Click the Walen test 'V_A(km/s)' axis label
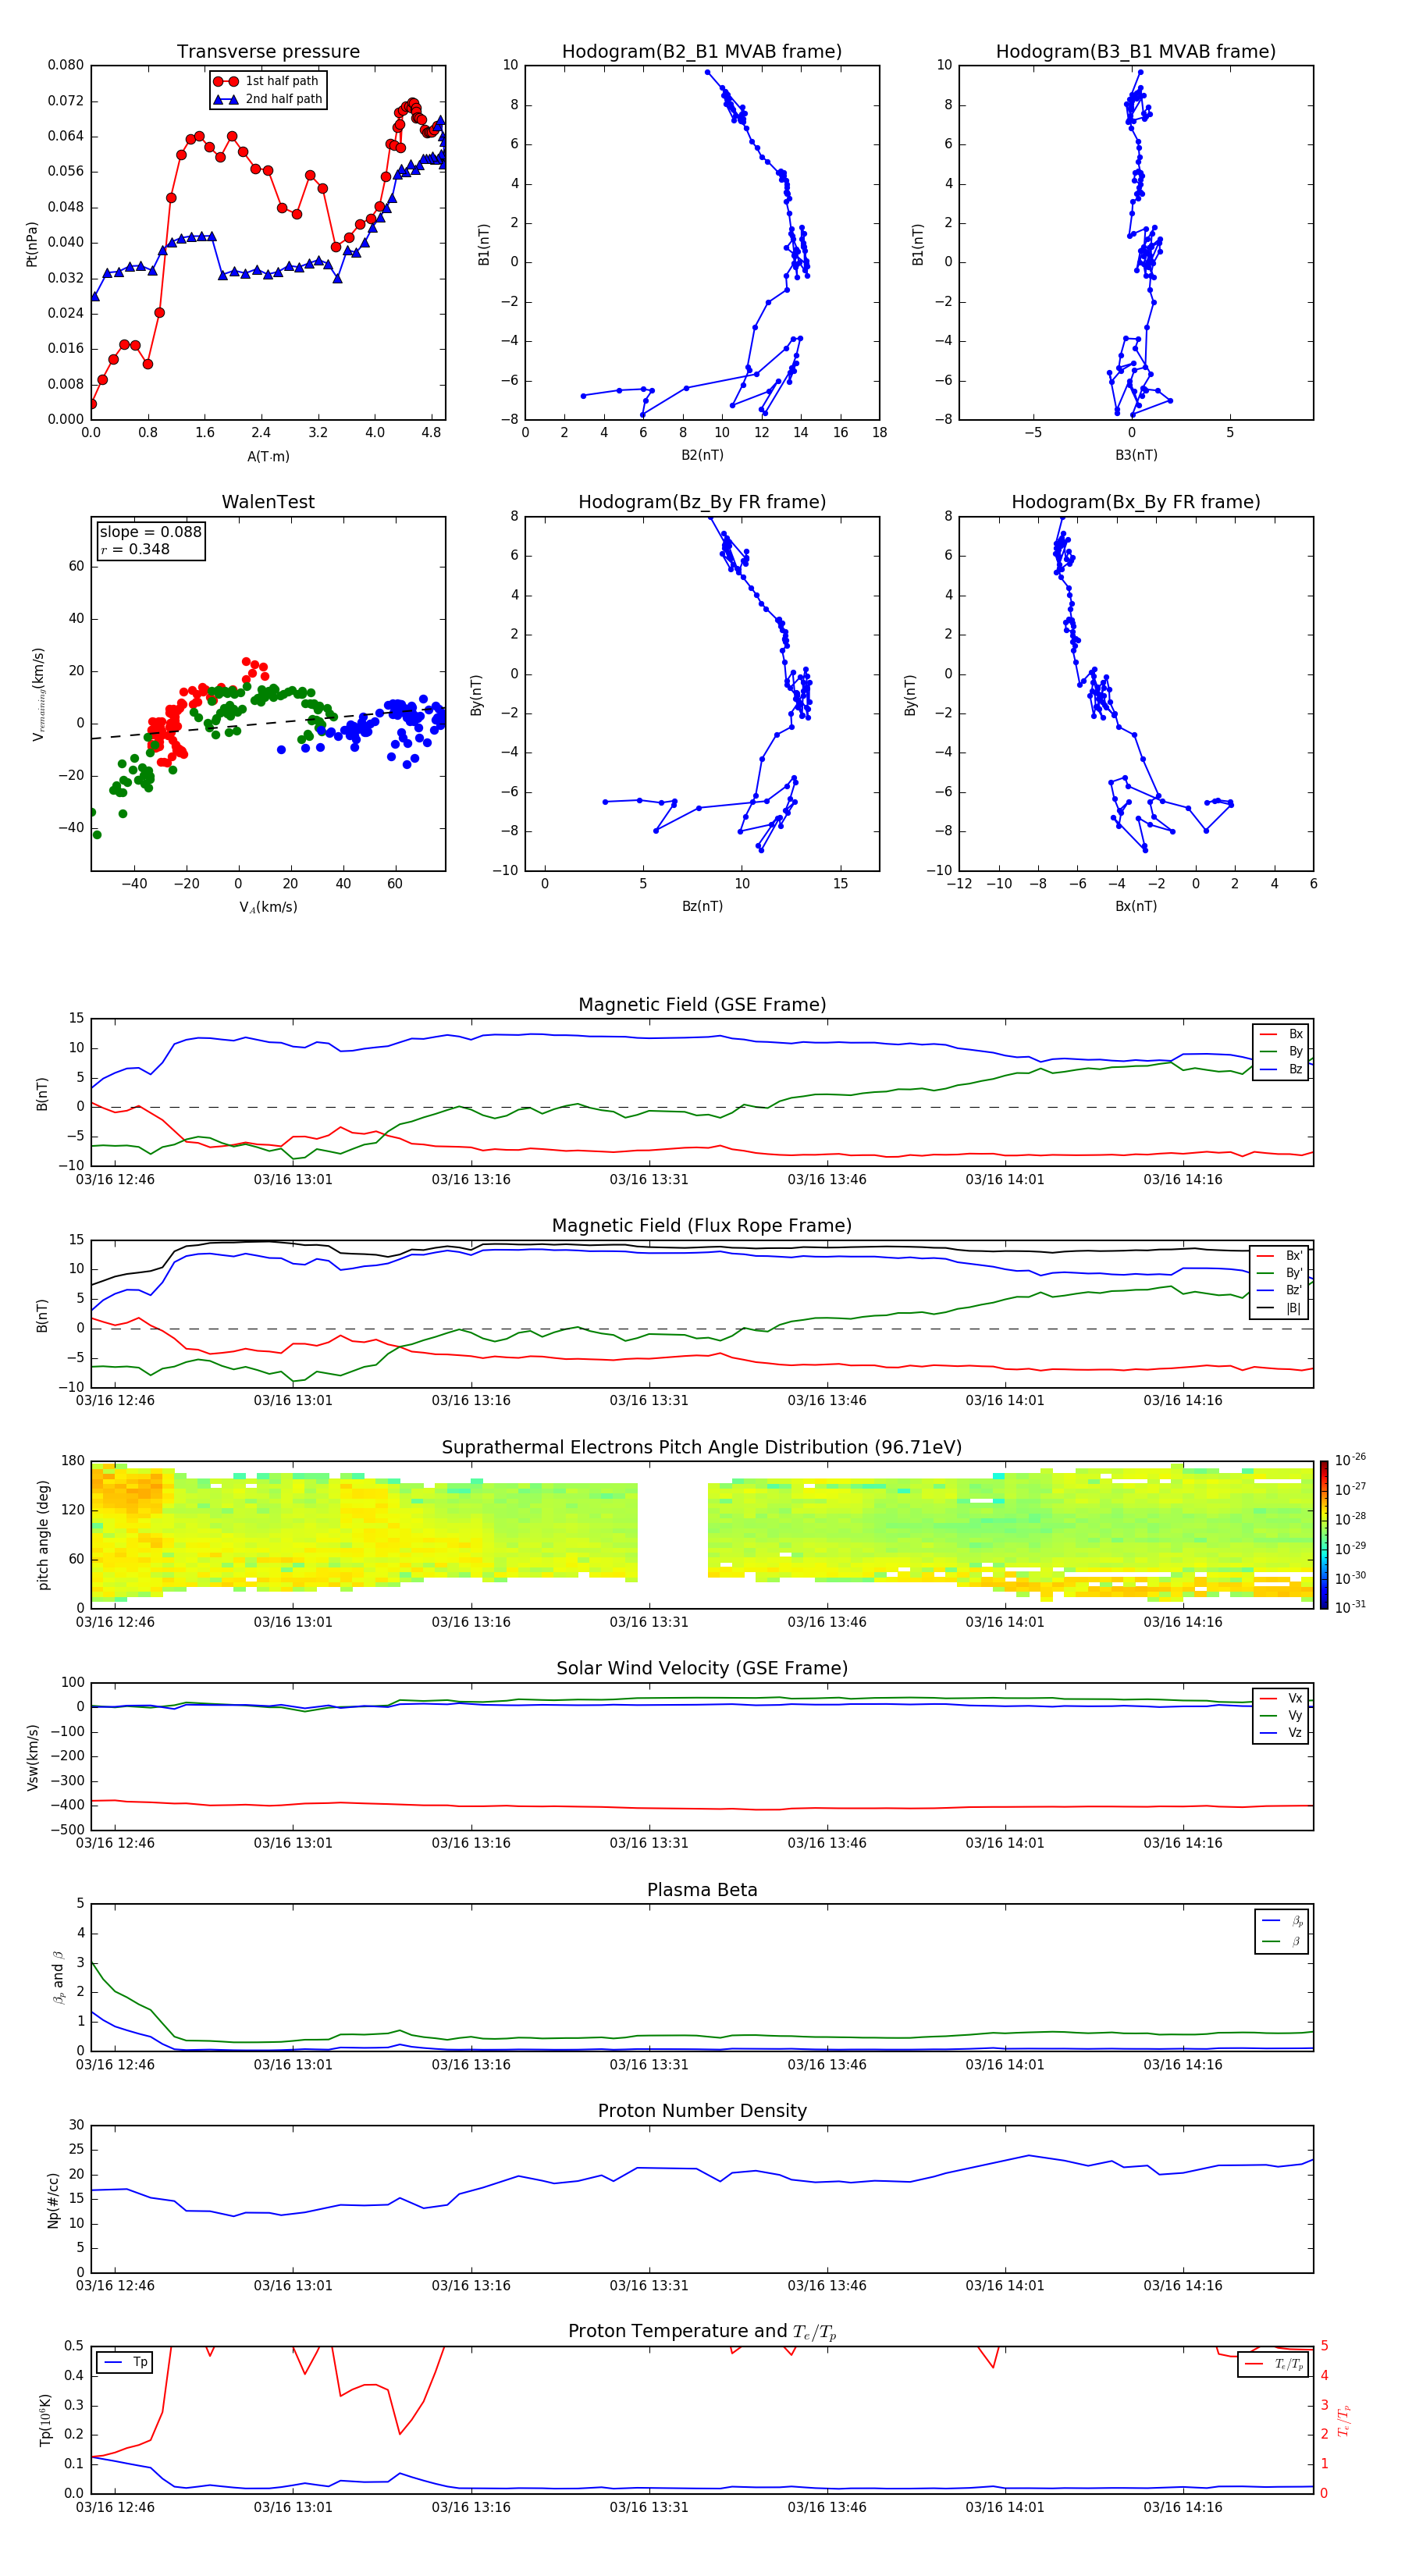This screenshot has width=1405, height=2576. click(268, 907)
